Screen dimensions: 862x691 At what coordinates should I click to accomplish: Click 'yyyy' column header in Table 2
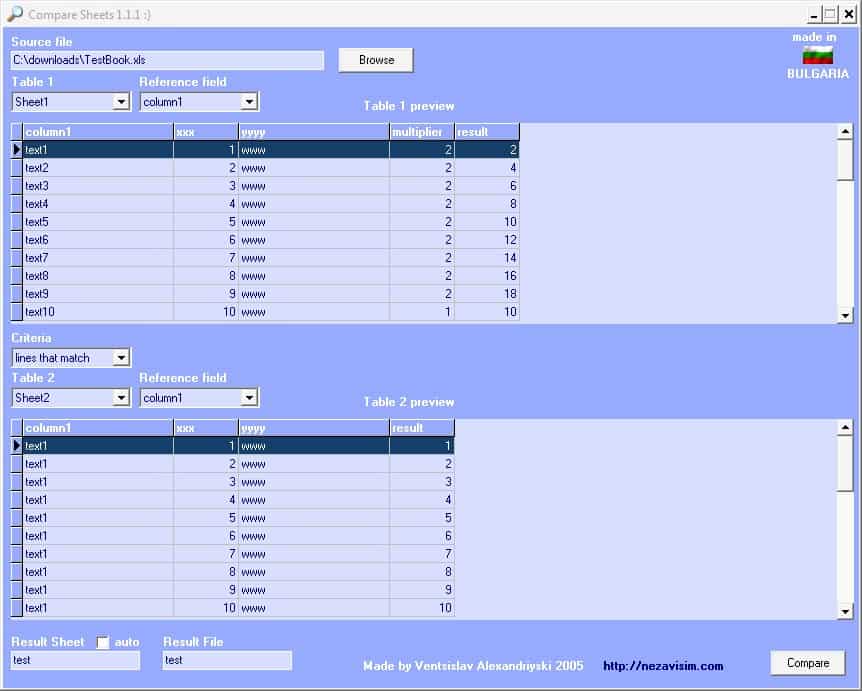[x=314, y=428]
